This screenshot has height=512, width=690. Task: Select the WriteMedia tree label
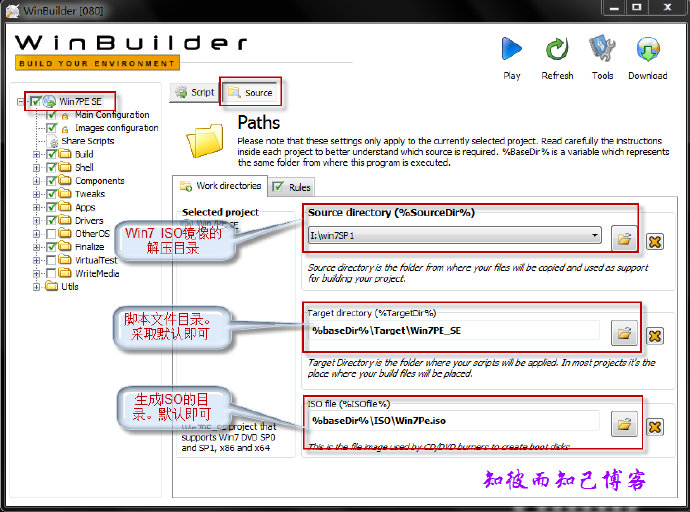click(97, 273)
